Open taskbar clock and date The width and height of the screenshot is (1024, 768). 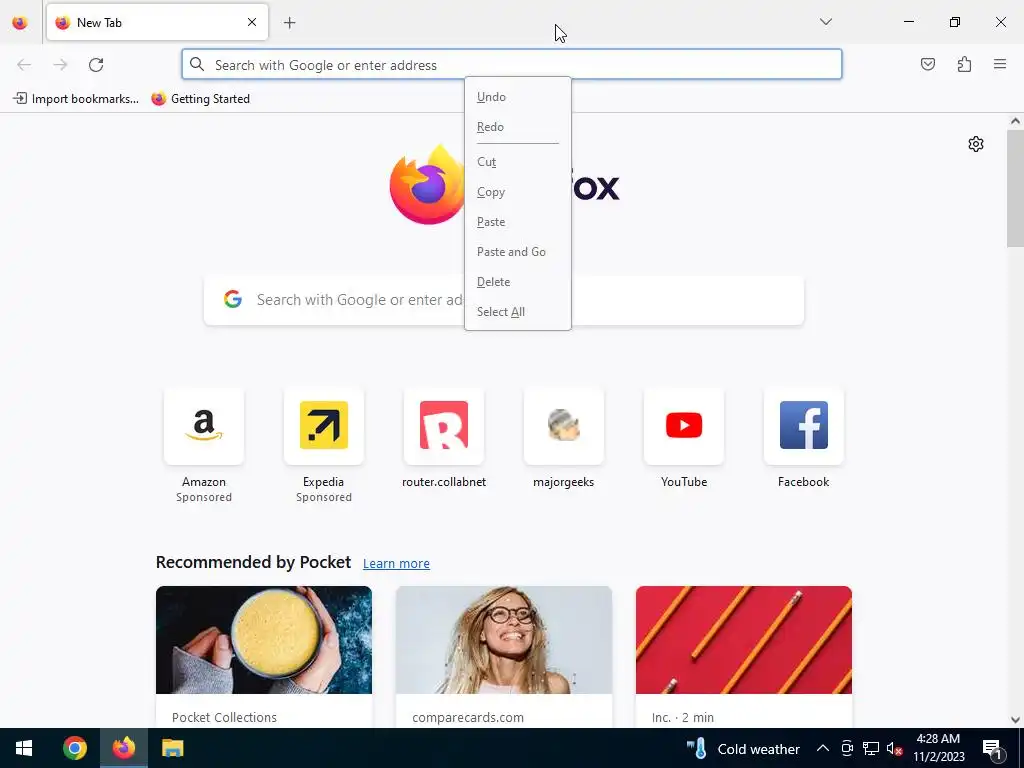[938, 748]
